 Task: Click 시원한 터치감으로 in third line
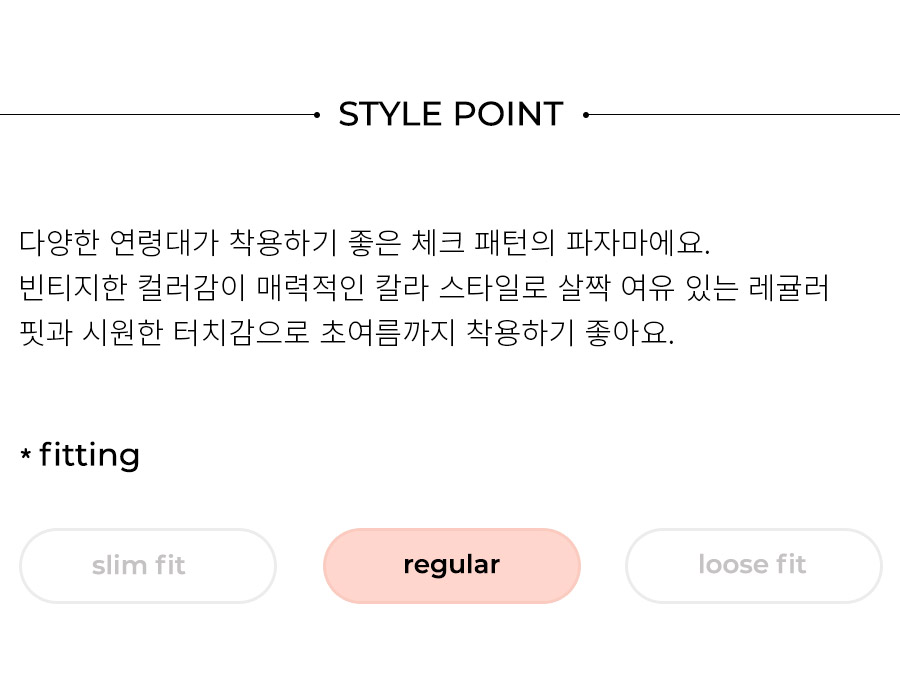196,333
